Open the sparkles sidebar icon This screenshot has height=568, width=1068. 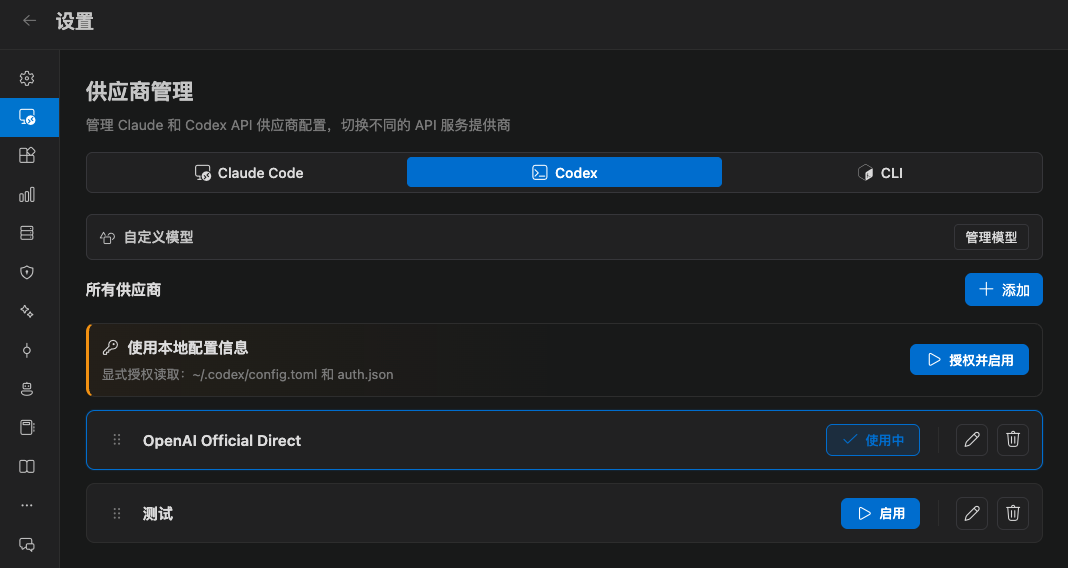click(x=27, y=311)
